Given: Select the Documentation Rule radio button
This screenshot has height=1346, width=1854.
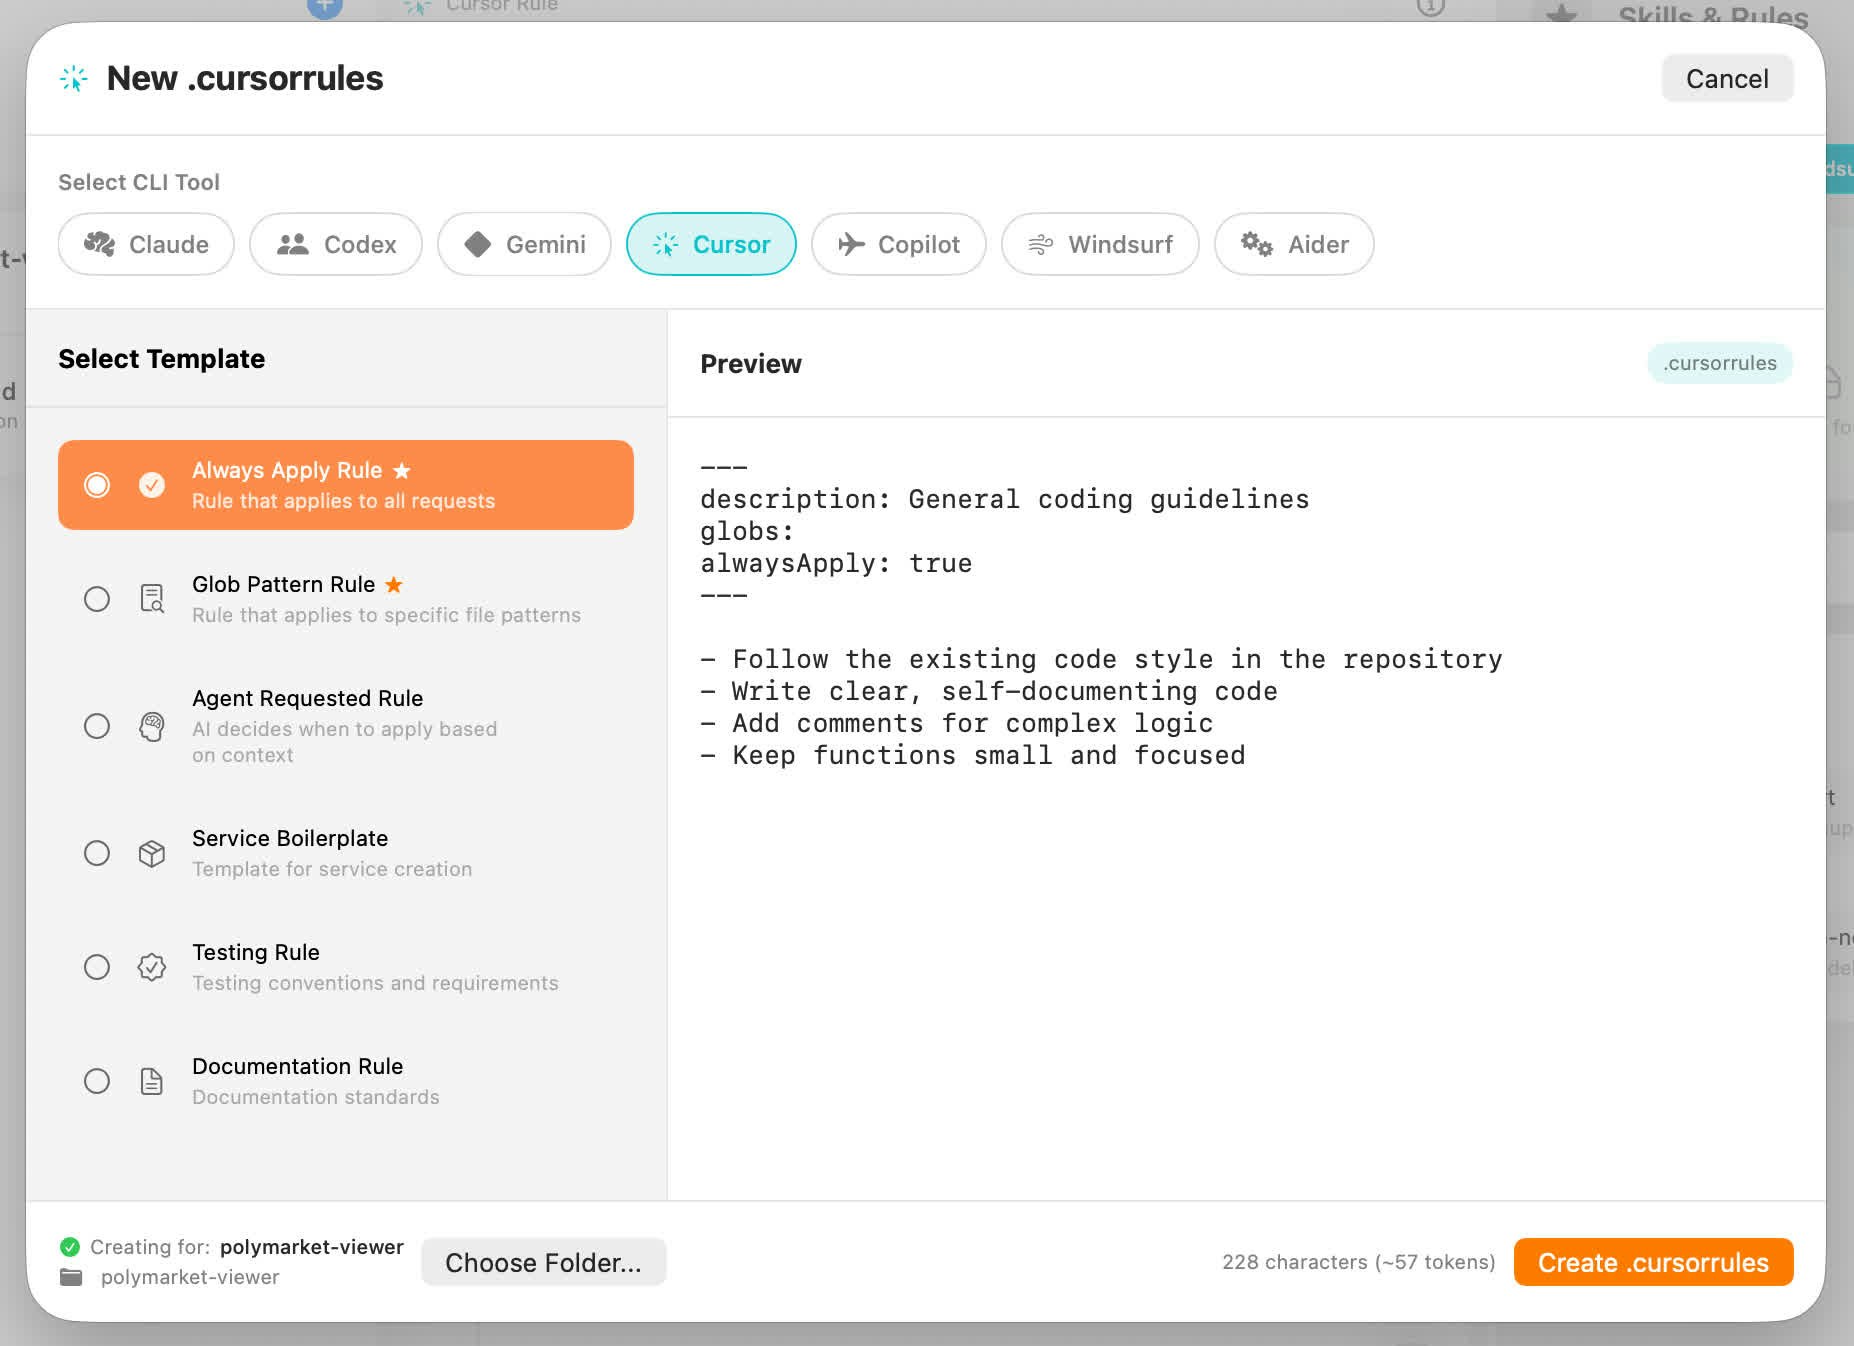Looking at the screenshot, I should (x=97, y=1081).
